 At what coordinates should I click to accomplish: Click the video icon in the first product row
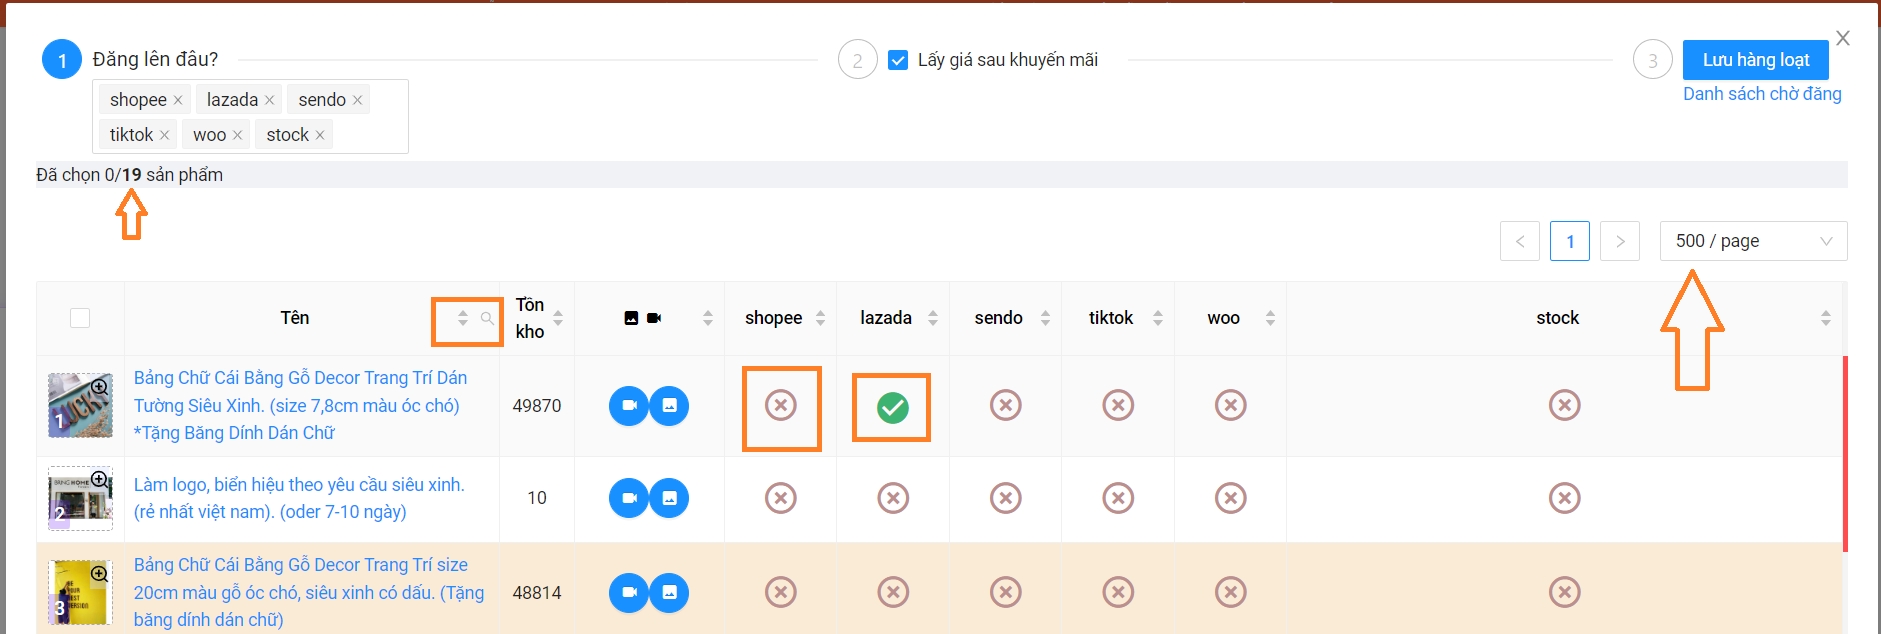click(629, 406)
